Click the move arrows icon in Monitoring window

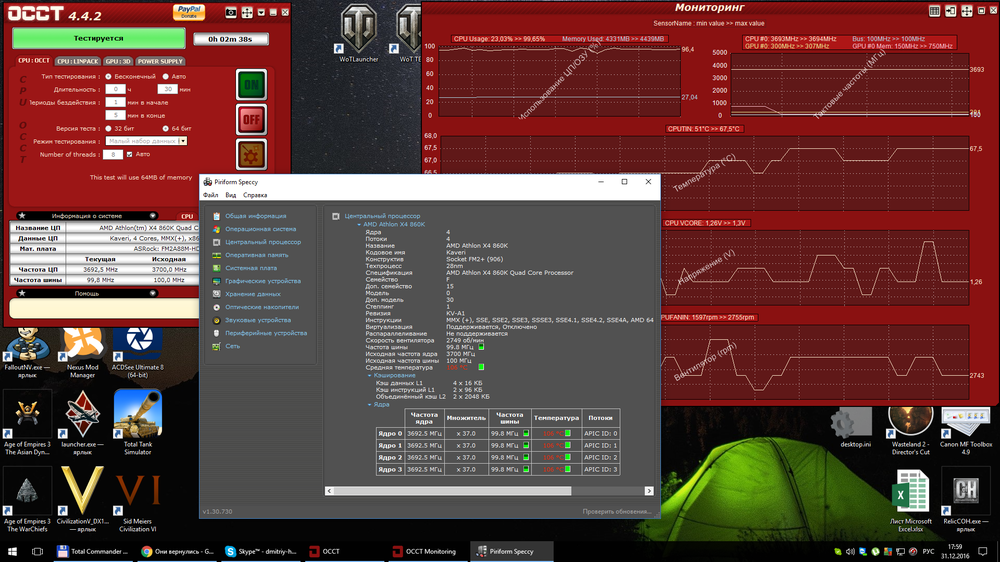click(965, 11)
